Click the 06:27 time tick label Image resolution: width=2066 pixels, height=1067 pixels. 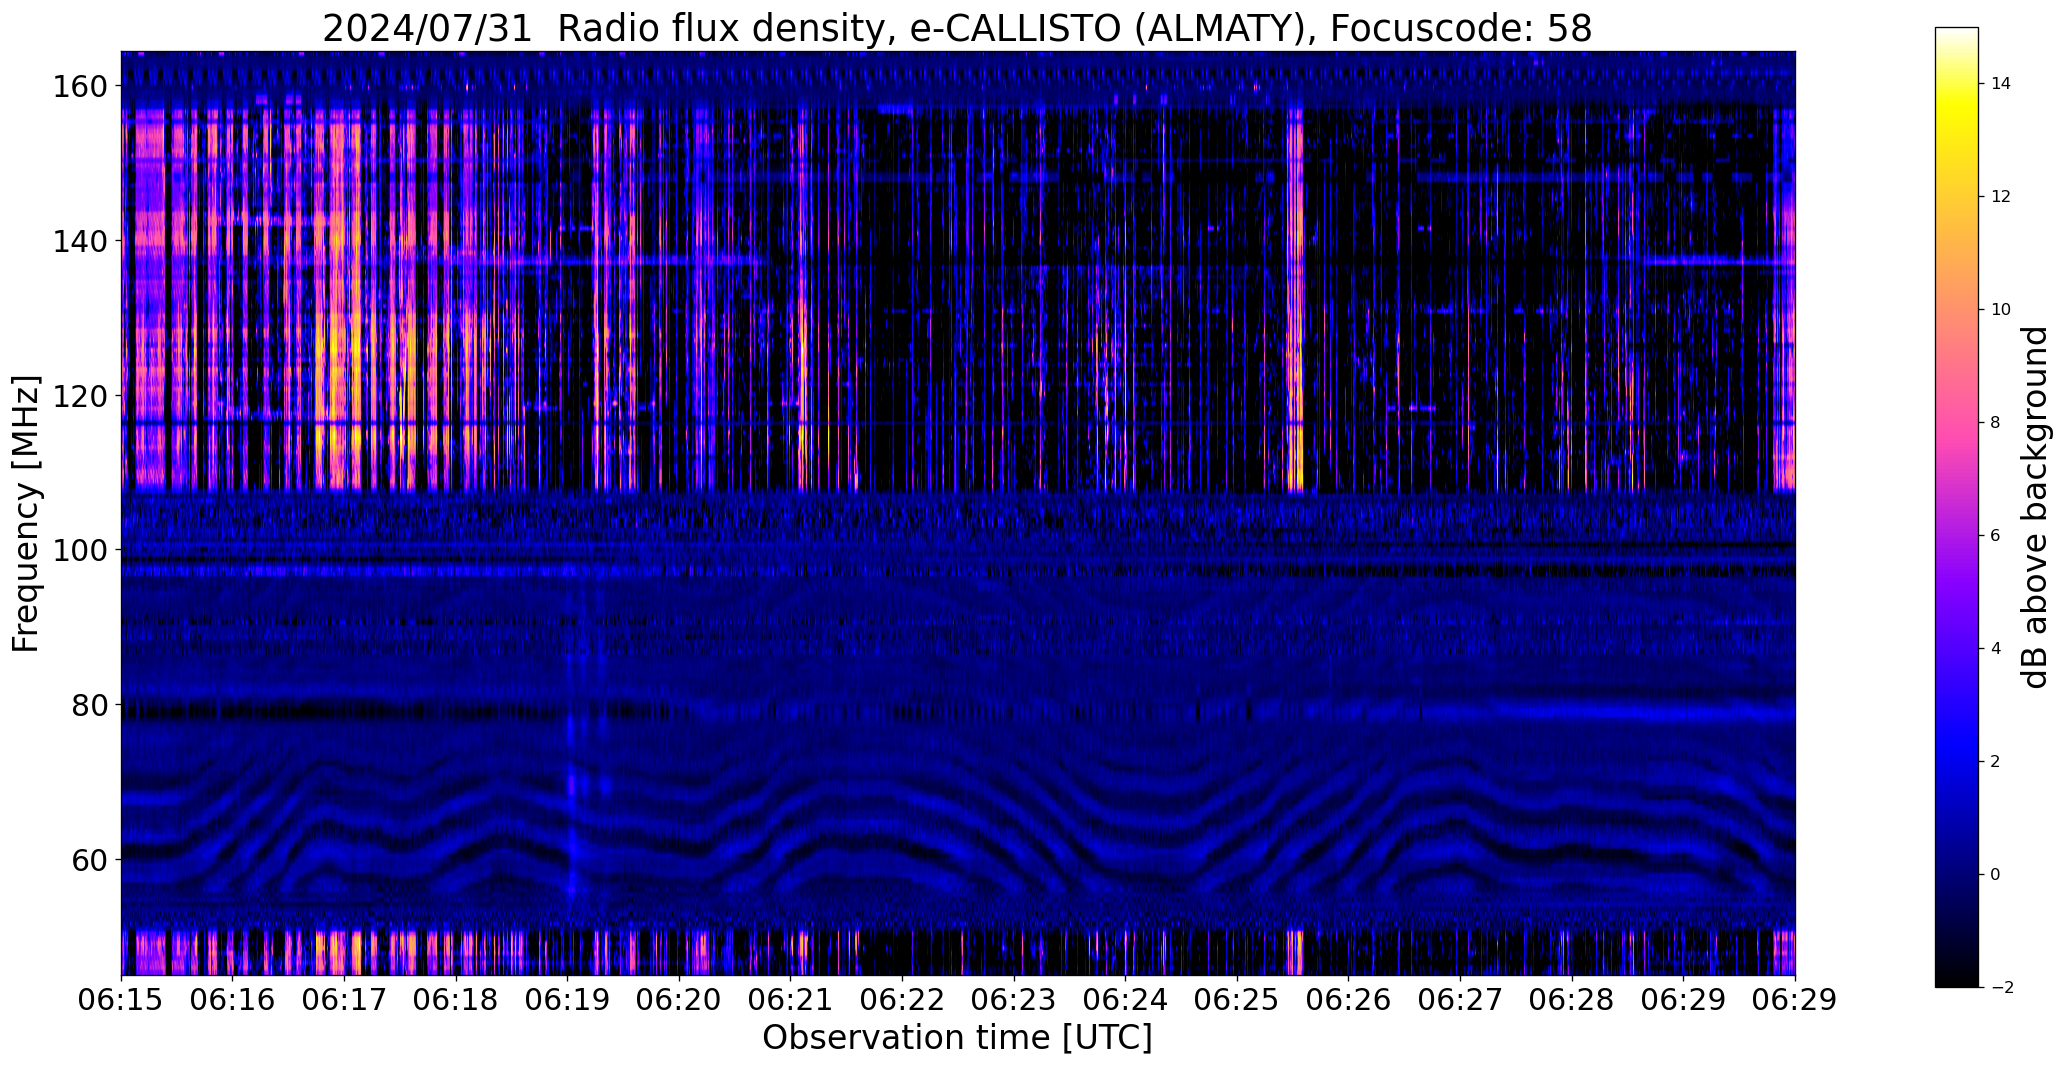coord(1461,1000)
